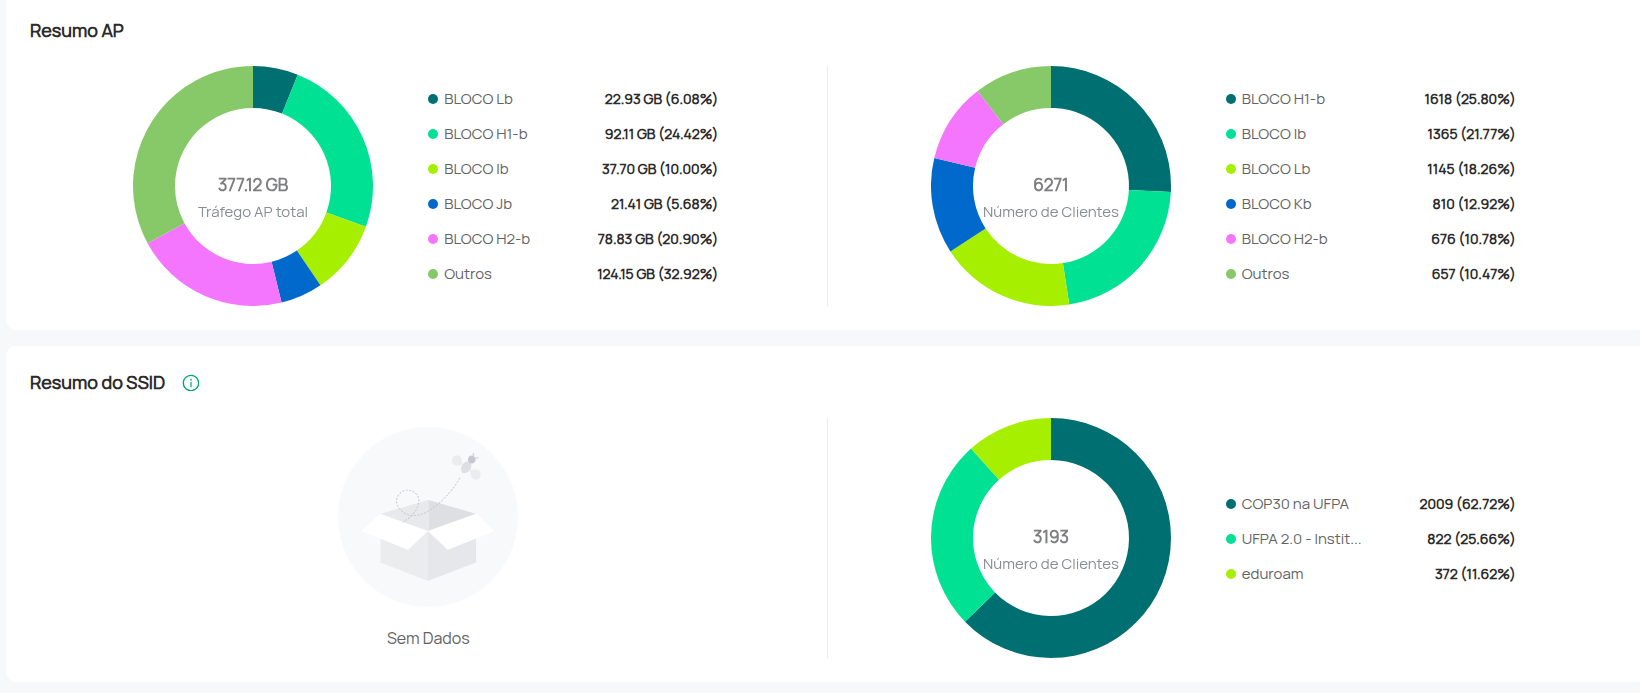1640x693 pixels.
Task: Click the dark teal dot beside COP30 na UFPA
Action: pos(1231,504)
